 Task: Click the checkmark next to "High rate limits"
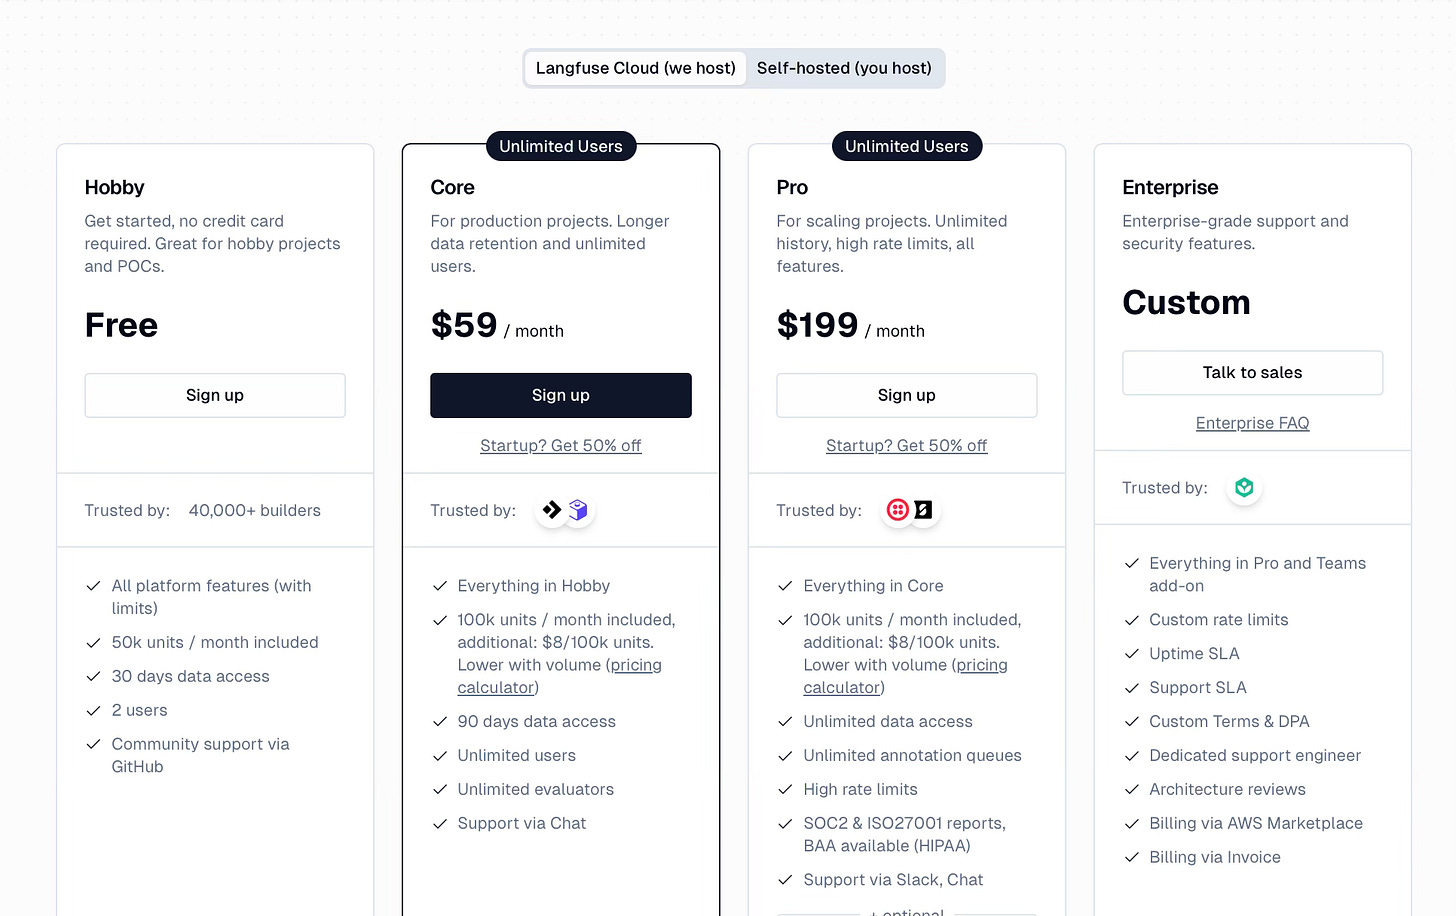785,790
